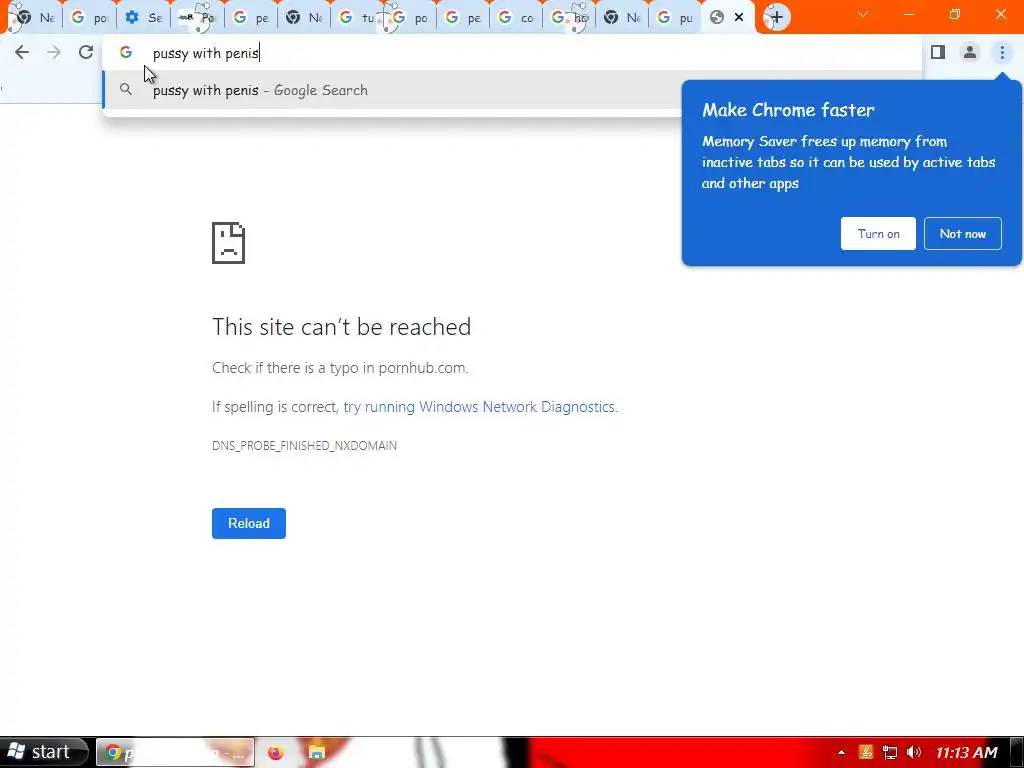Open the profile avatar menu
This screenshot has width=1024, height=768.
tap(970, 52)
